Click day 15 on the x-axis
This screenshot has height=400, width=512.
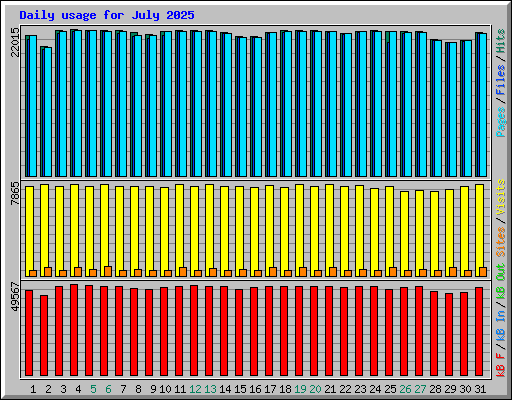[x=240, y=389]
